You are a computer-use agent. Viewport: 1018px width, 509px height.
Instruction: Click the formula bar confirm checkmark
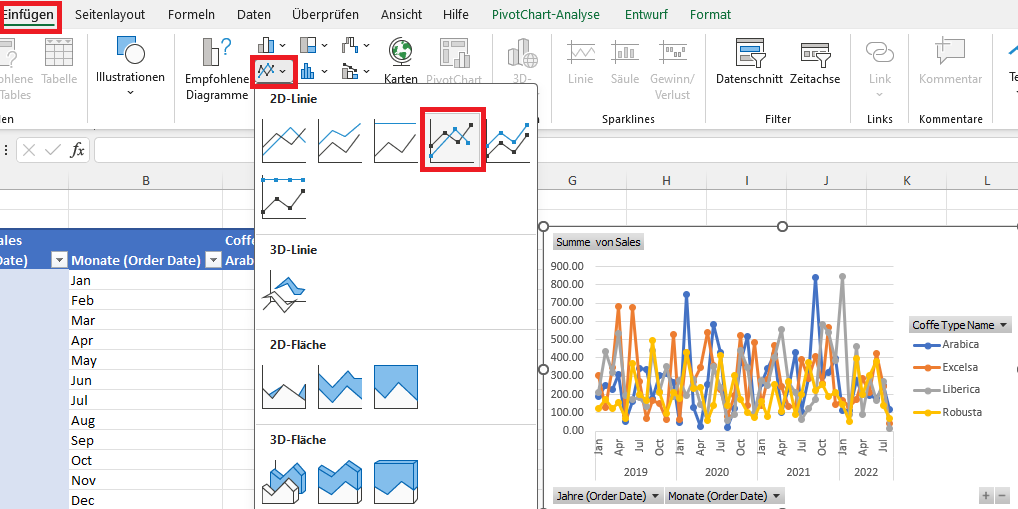(53, 151)
